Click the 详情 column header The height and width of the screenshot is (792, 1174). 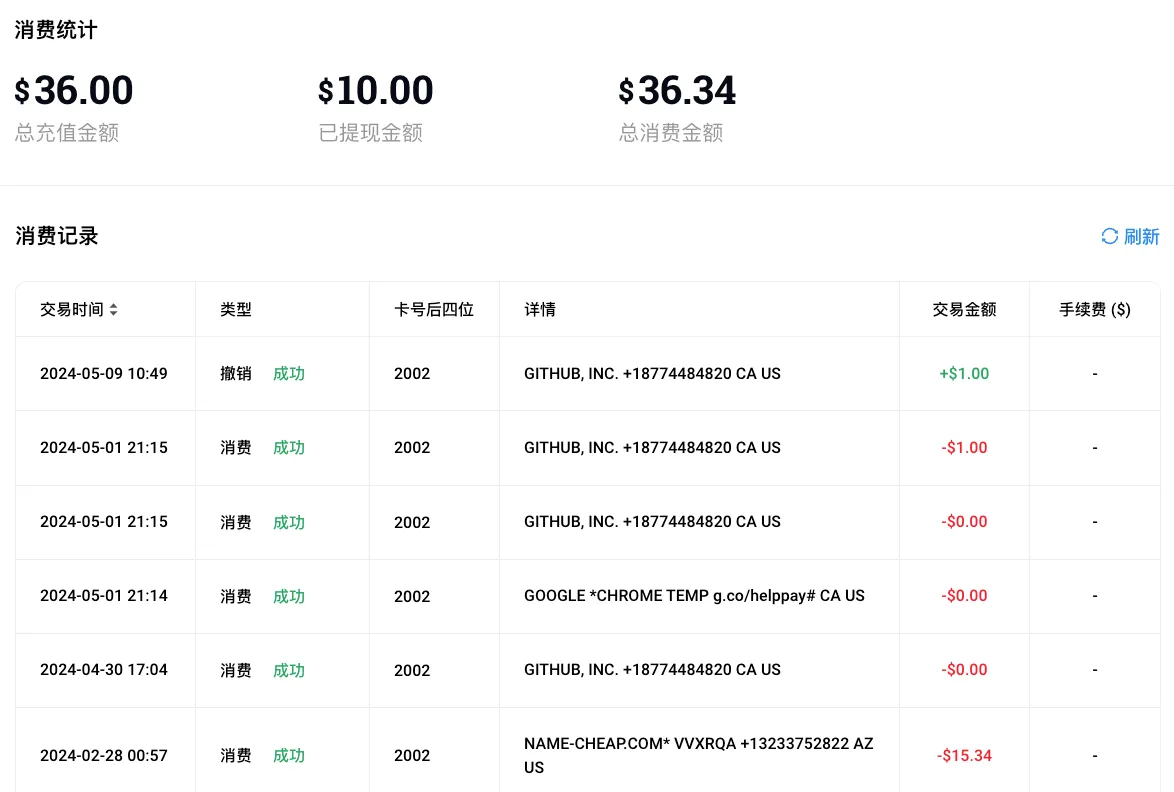click(540, 310)
